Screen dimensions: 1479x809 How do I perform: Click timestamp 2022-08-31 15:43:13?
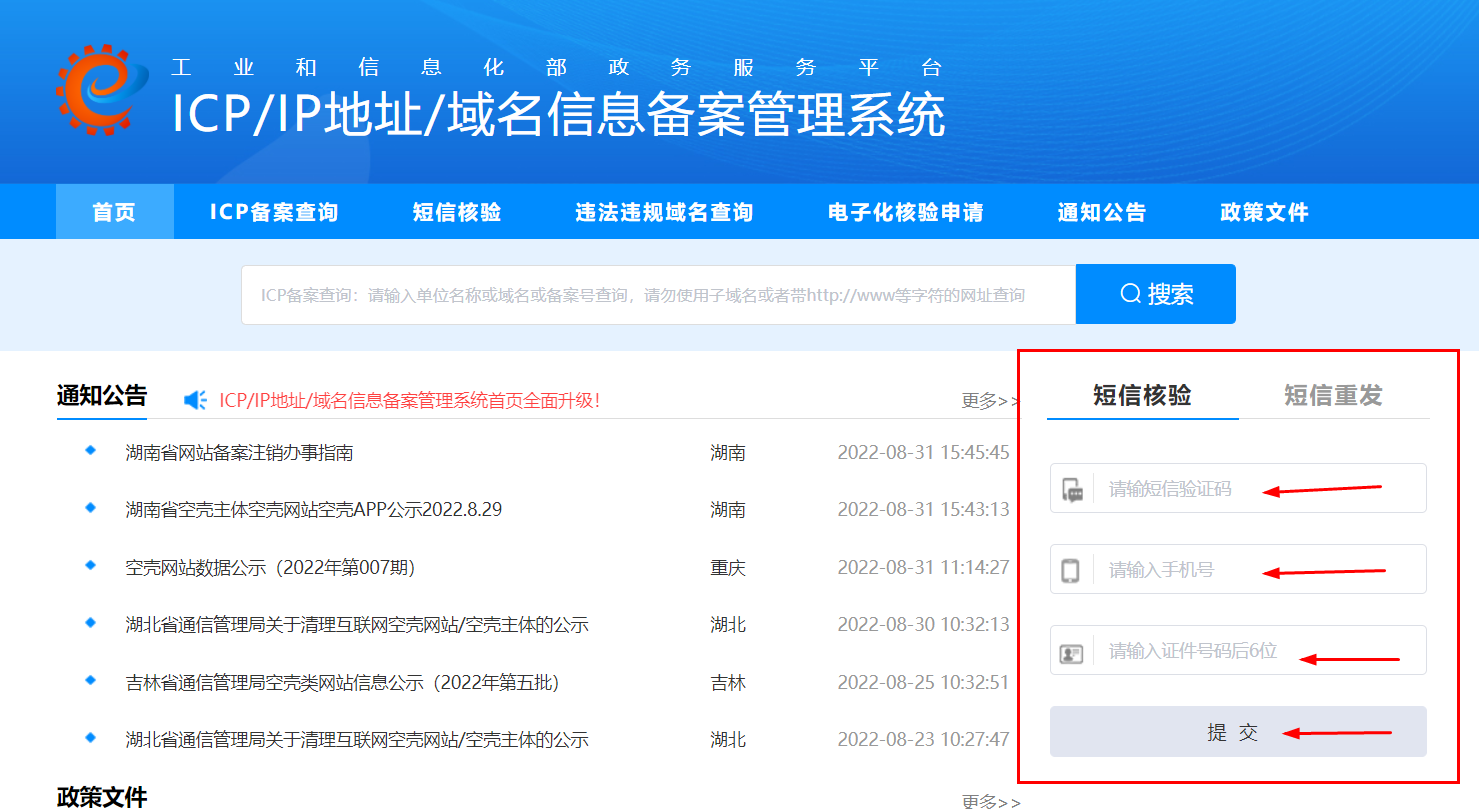[924, 510]
